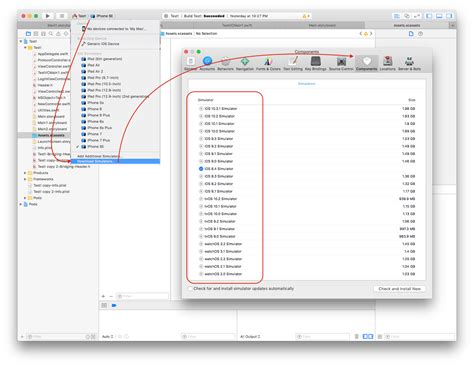474x366 pixels.
Task: Expand the Pods project at bottom
Action: pyautogui.click(x=21, y=204)
